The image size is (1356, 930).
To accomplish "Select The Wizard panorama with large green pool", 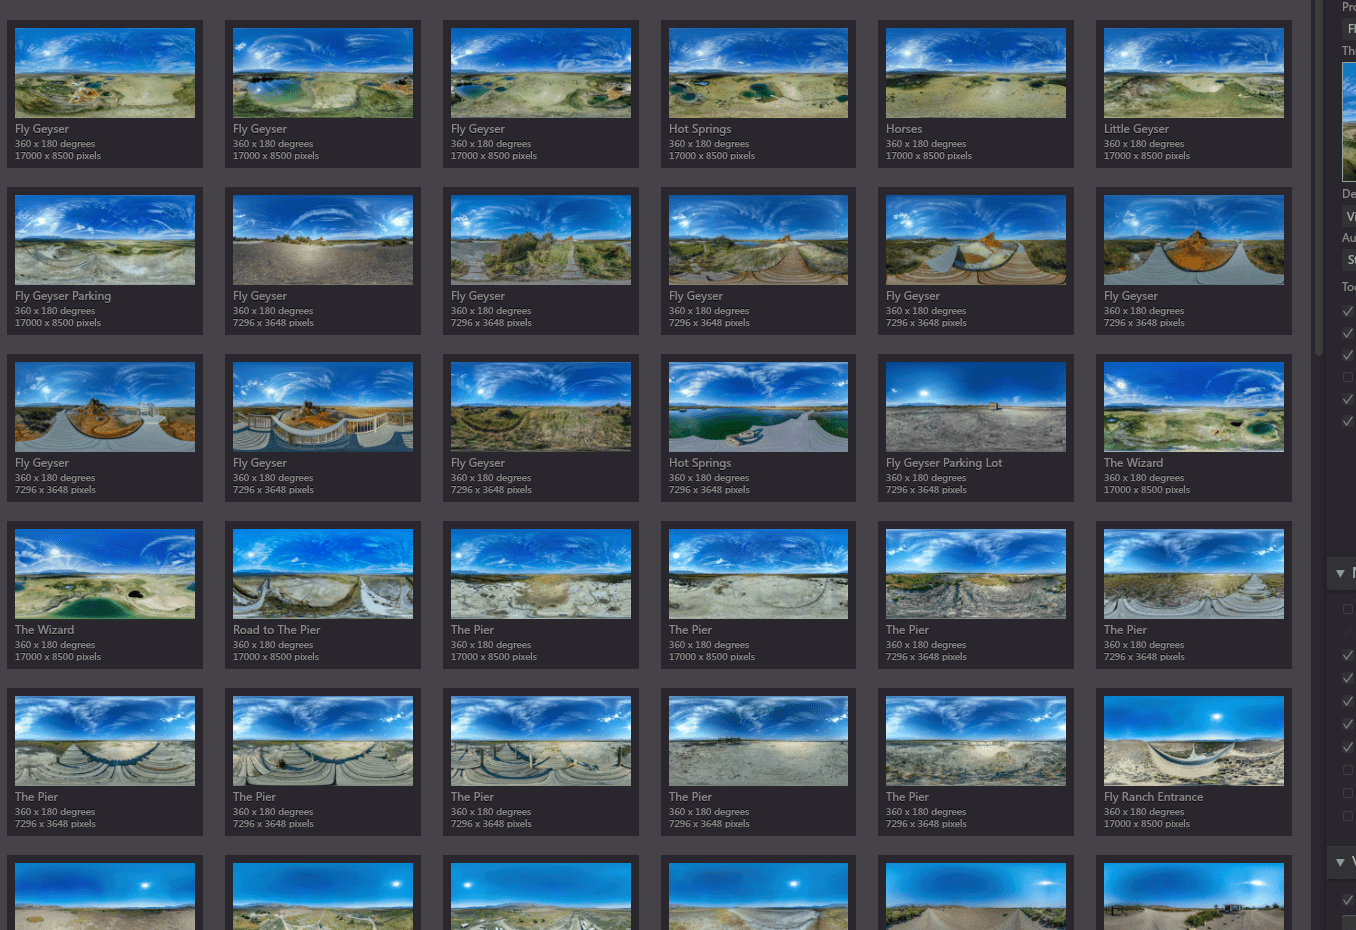I will point(105,574).
